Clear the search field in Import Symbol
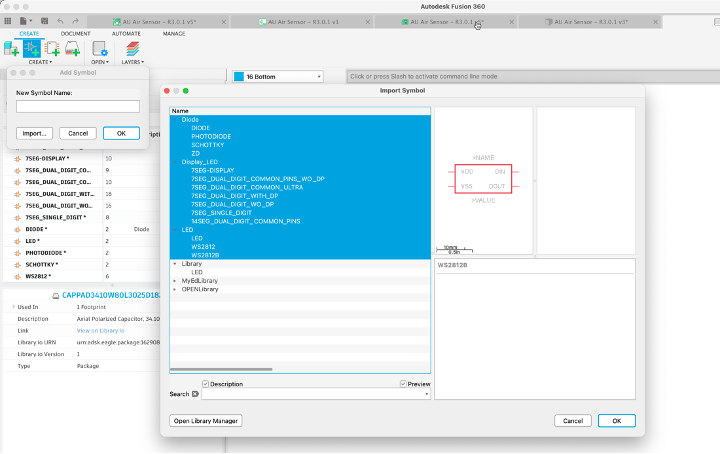This screenshot has height=454, width=720. [195, 394]
